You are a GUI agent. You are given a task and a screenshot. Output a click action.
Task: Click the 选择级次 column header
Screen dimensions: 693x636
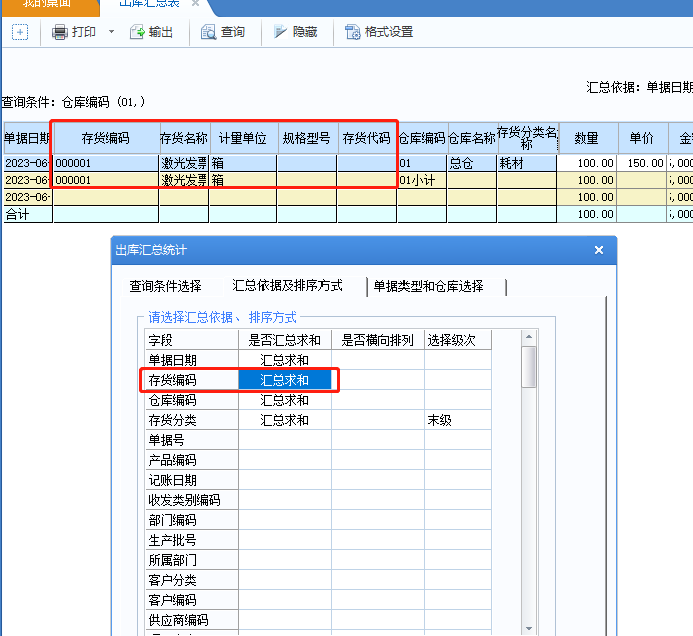click(457, 340)
